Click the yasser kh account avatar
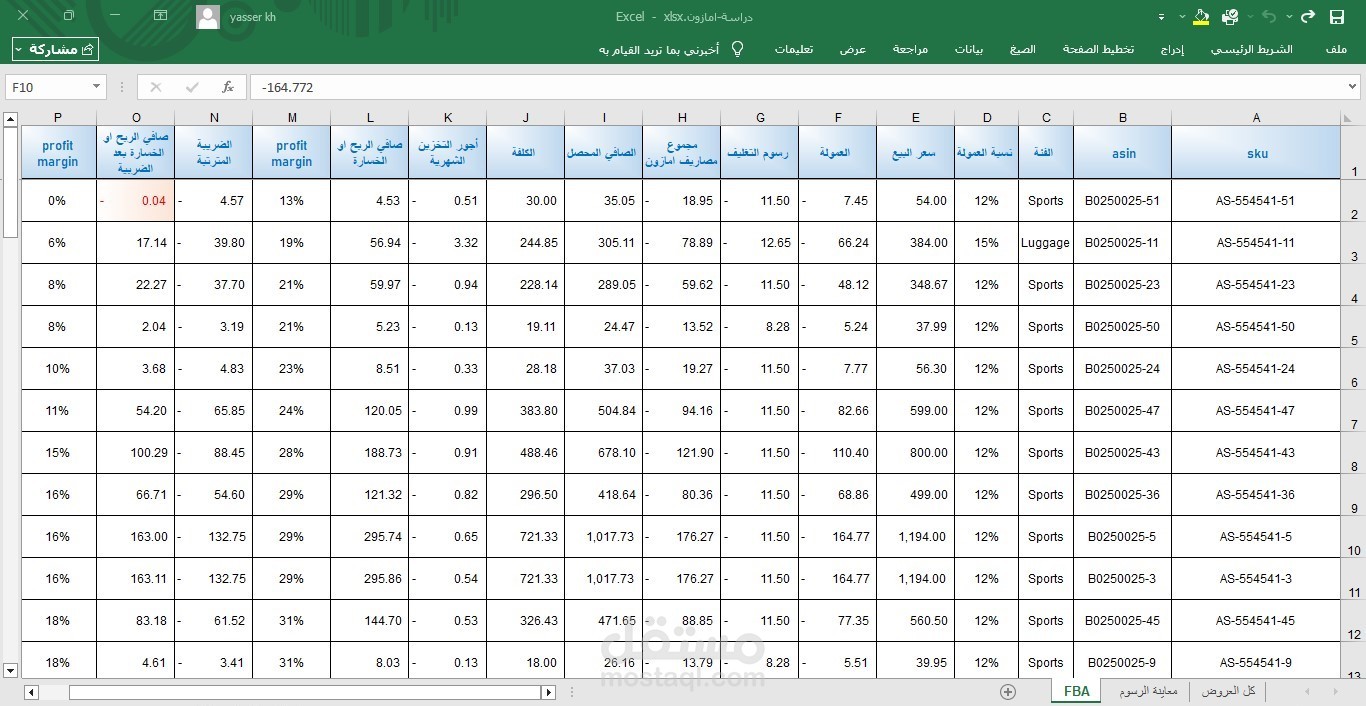1366x706 pixels. pyautogui.click(x=207, y=16)
